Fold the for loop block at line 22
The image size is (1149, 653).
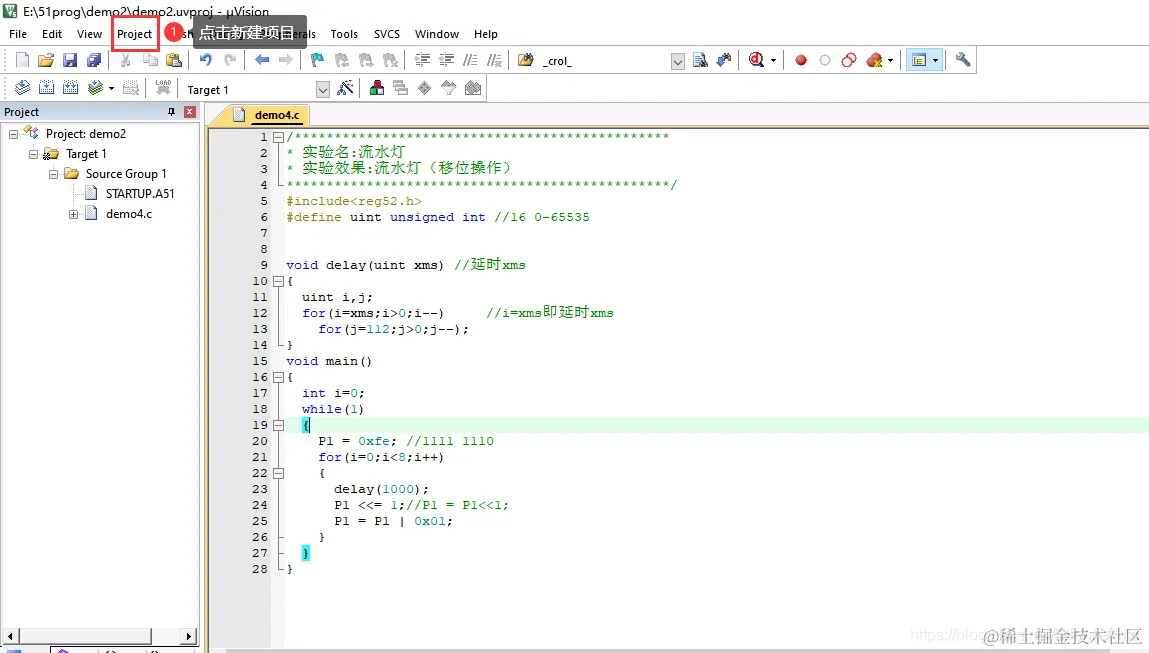tap(278, 473)
